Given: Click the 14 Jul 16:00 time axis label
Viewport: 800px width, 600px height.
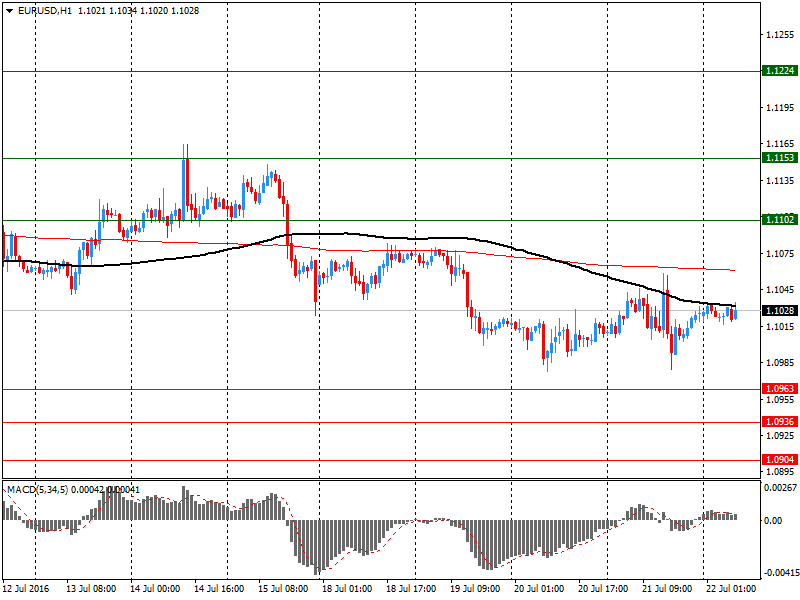Looking at the screenshot, I should [219, 589].
